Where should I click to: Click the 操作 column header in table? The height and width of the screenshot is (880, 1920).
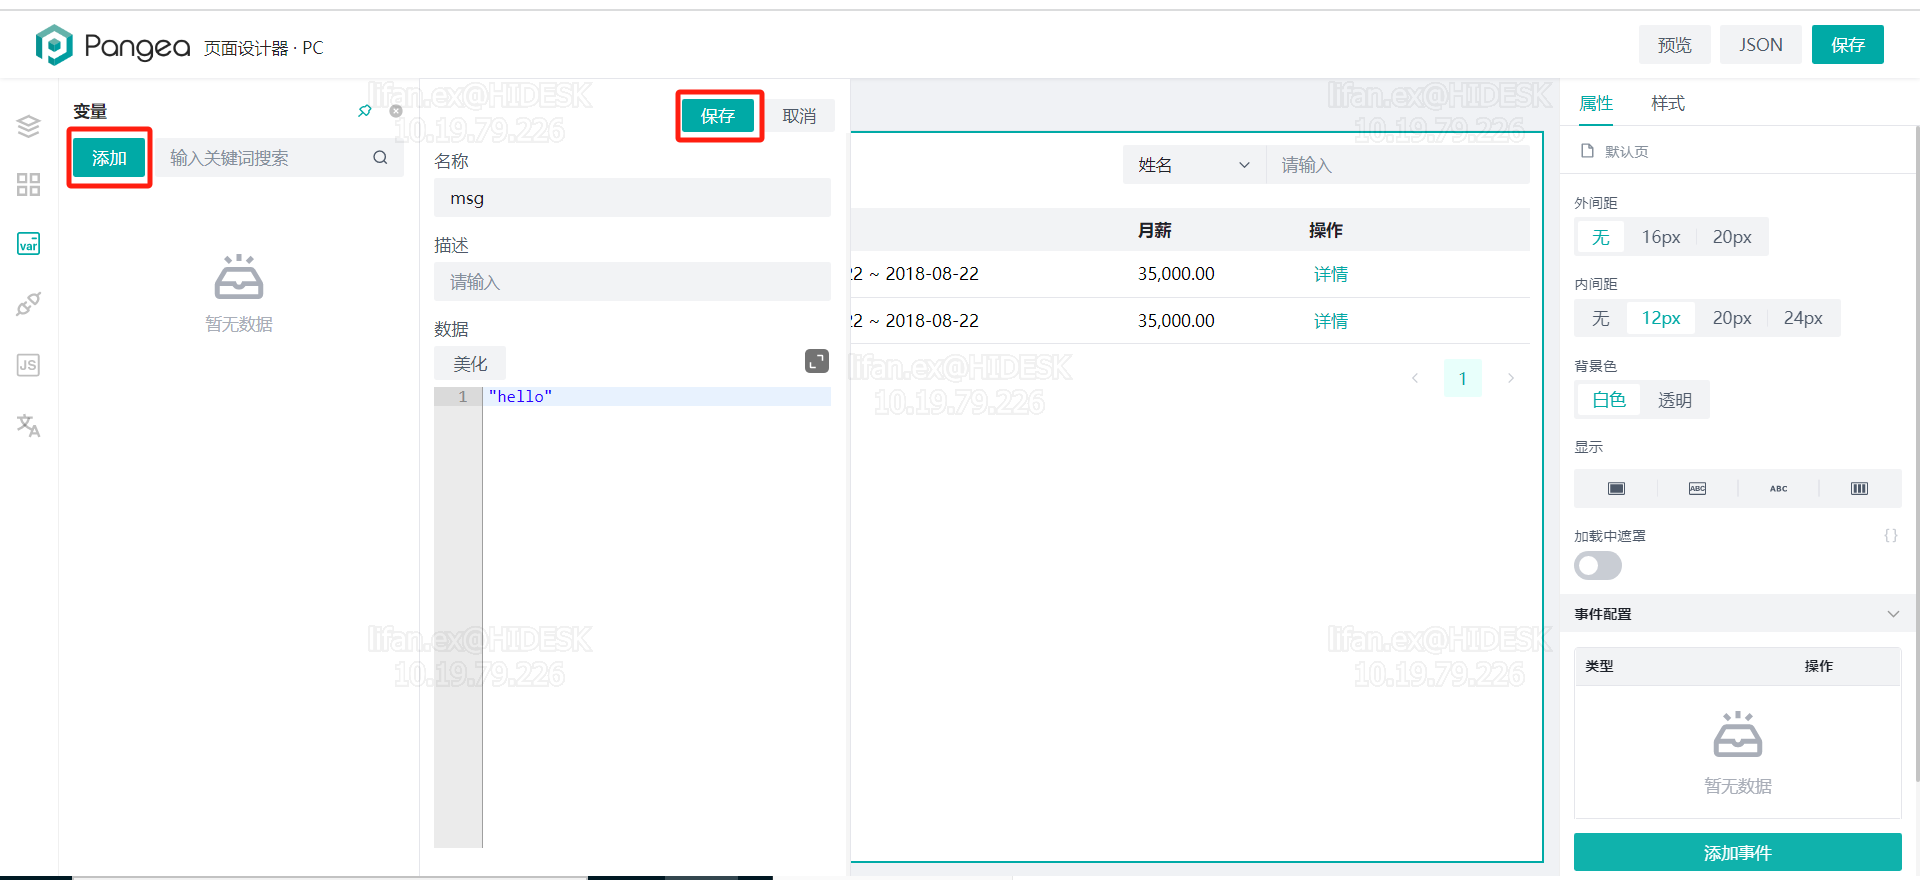point(1326,230)
